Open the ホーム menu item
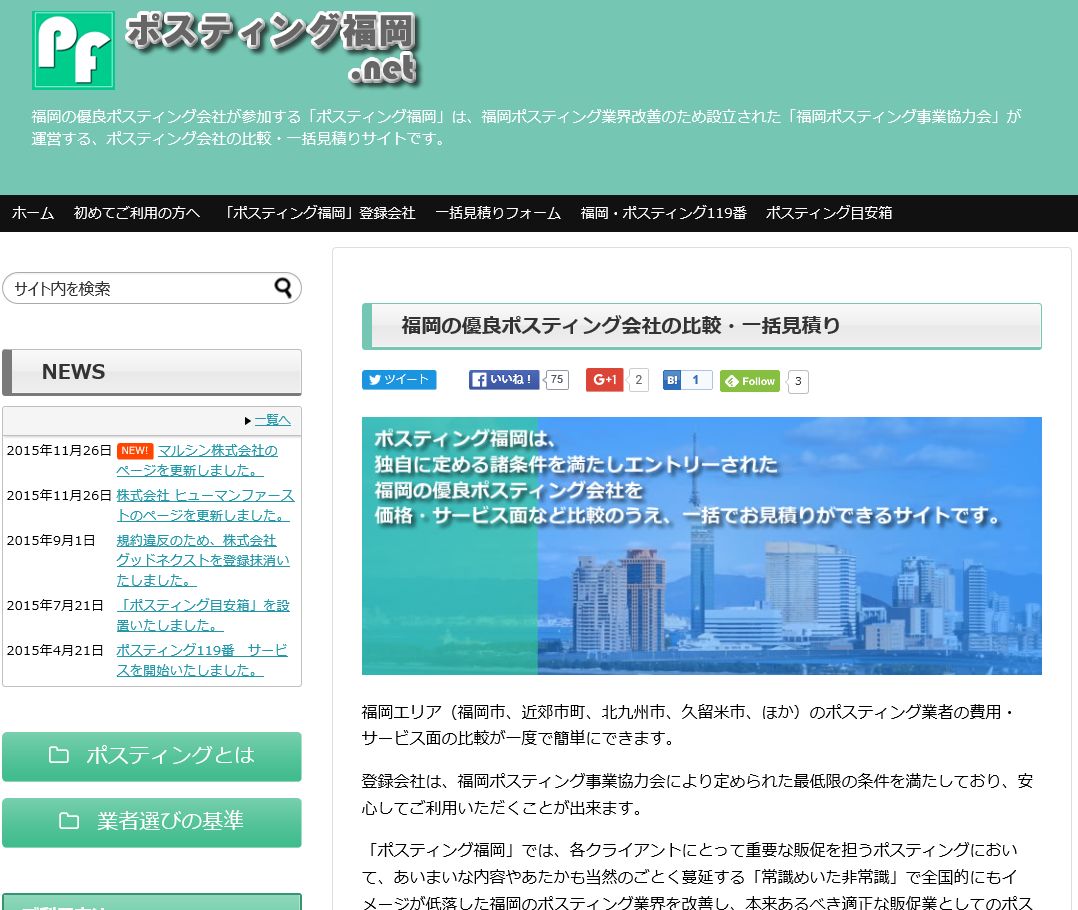The height and width of the screenshot is (910, 1078). 33,213
